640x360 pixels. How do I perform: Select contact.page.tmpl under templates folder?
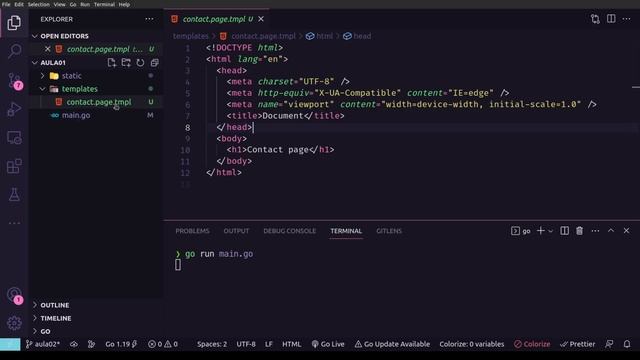[x=99, y=102]
